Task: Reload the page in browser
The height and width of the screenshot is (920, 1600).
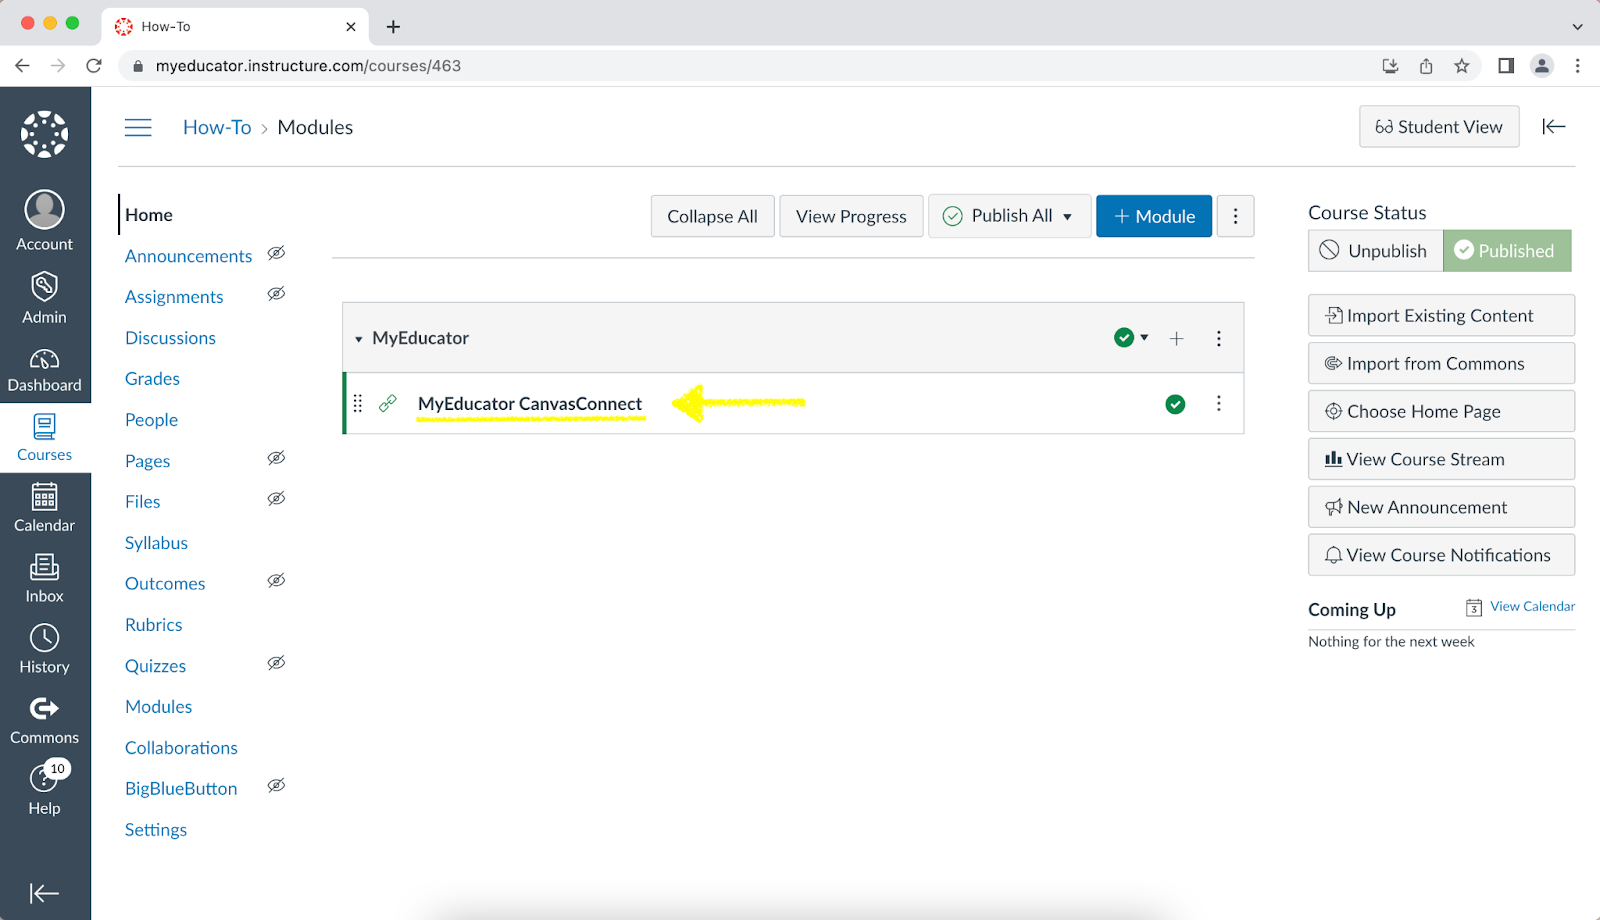Action: (x=94, y=66)
